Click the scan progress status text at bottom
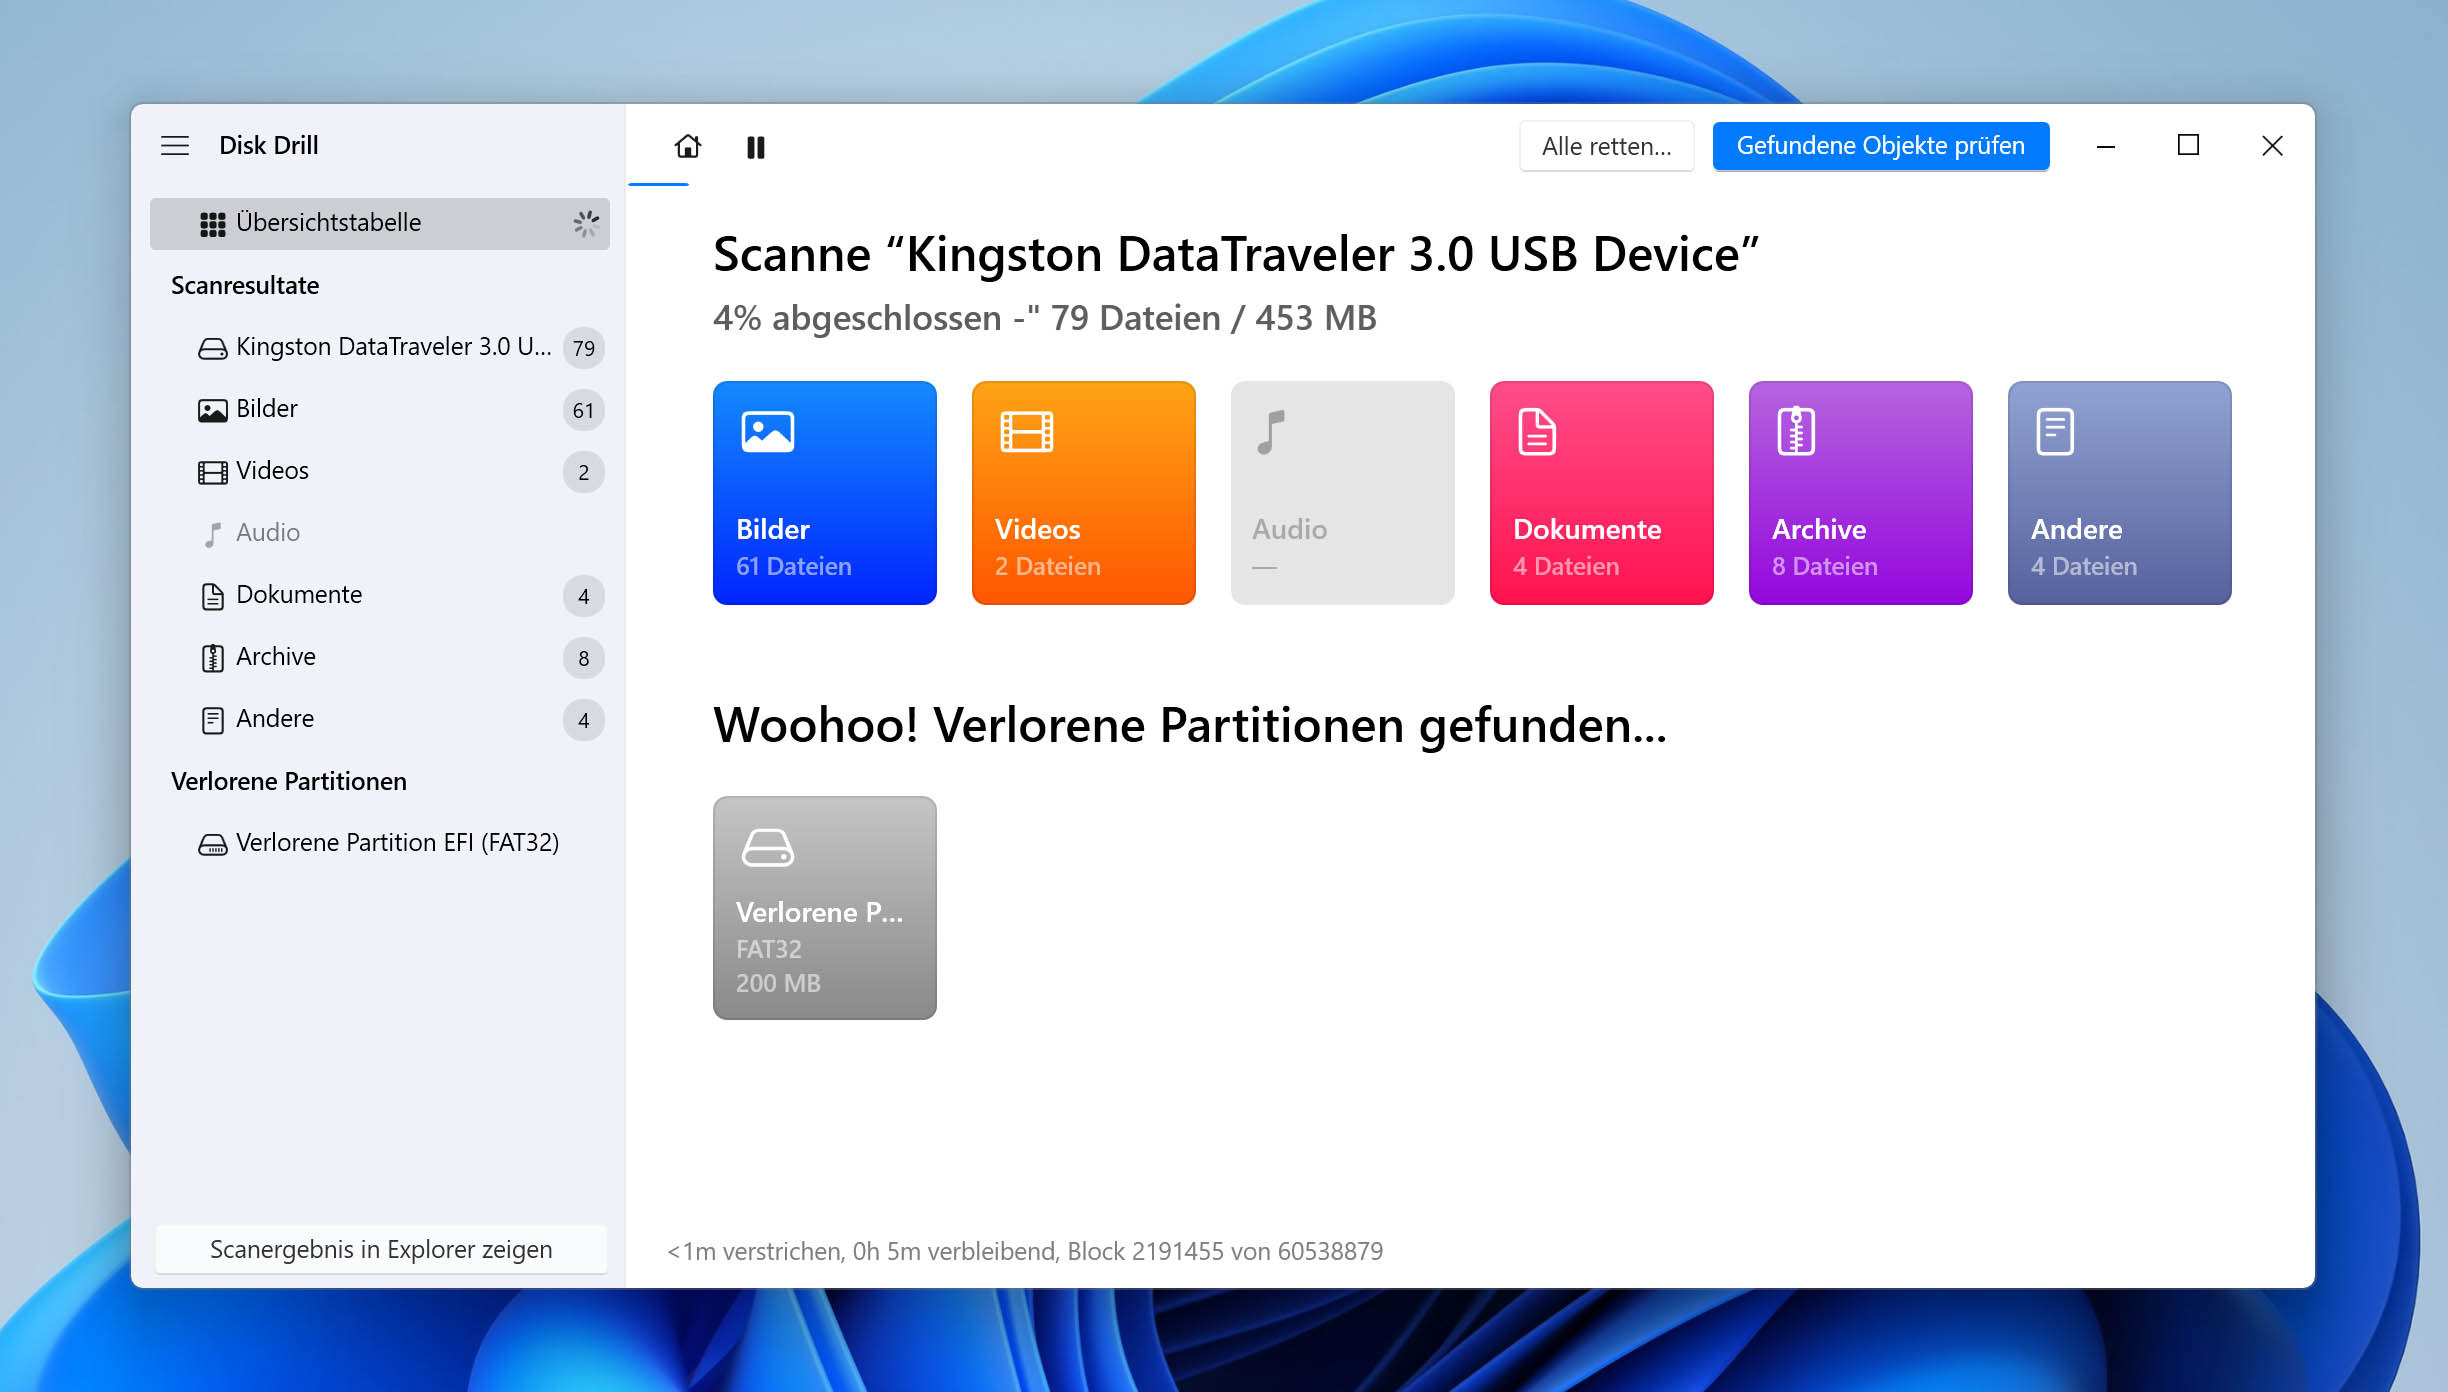Viewport: 2448px width, 1392px height. pyautogui.click(x=1025, y=1251)
